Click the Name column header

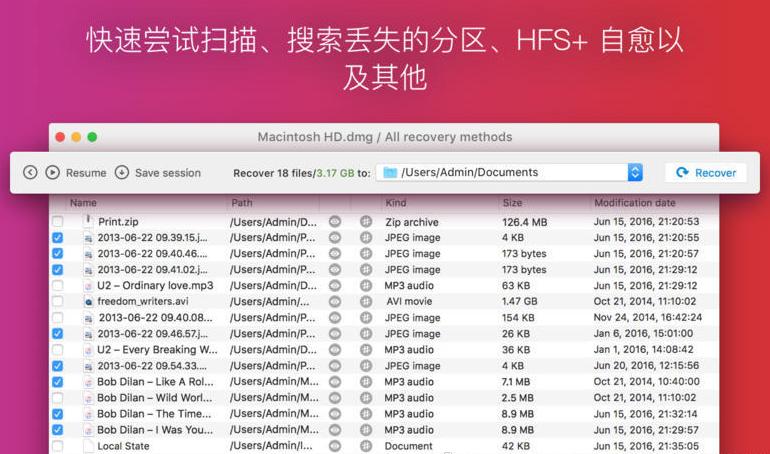click(x=83, y=203)
